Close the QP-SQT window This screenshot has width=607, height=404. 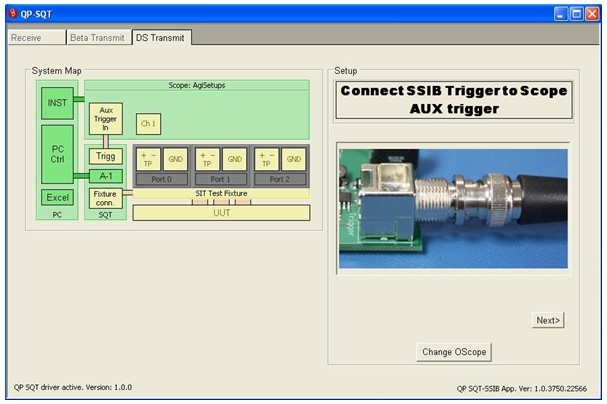click(592, 14)
